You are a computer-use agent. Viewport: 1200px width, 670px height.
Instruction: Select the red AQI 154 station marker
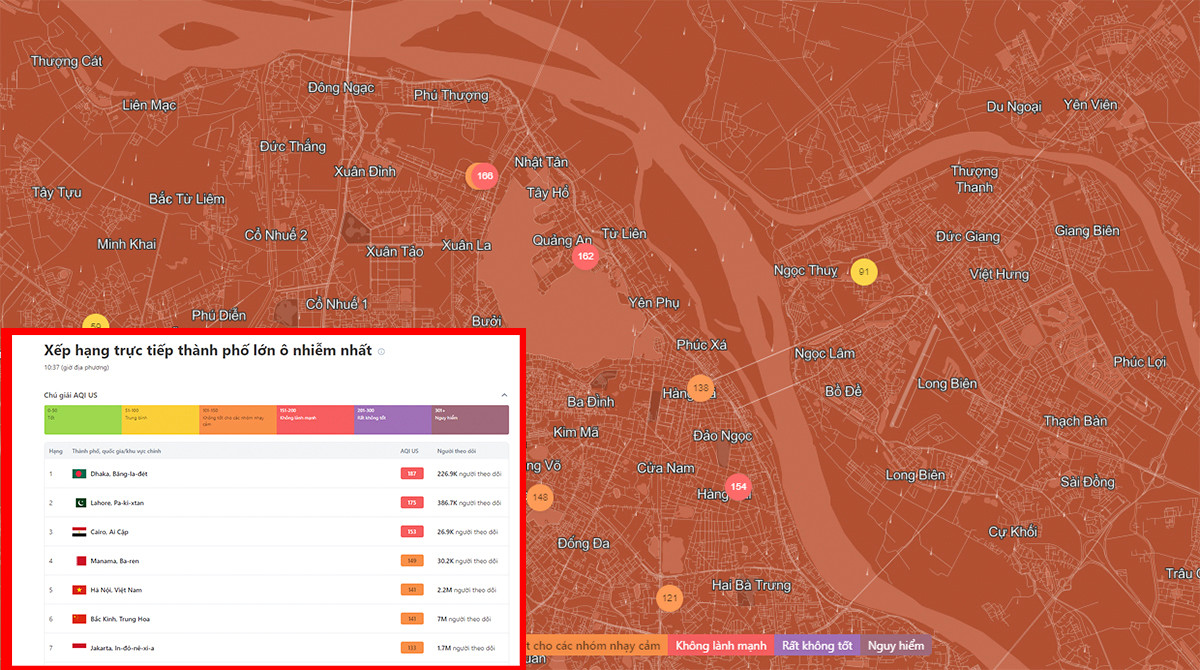(x=738, y=487)
